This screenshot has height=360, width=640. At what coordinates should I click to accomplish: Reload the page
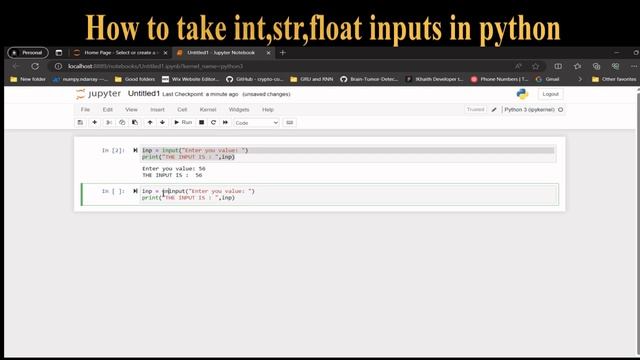35,66
